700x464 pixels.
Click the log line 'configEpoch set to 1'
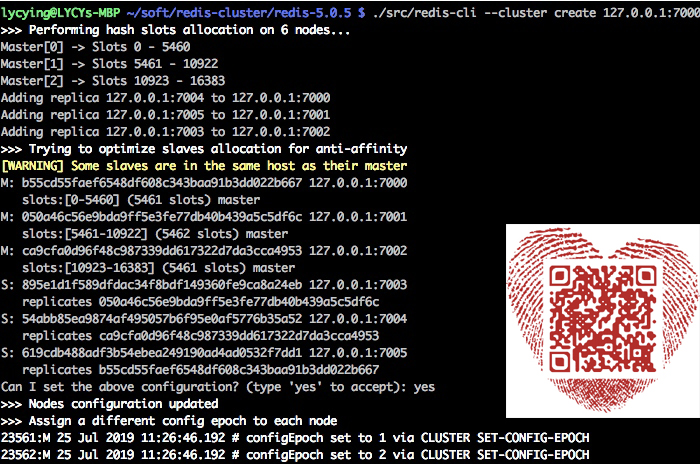pyautogui.click(x=295, y=438)
